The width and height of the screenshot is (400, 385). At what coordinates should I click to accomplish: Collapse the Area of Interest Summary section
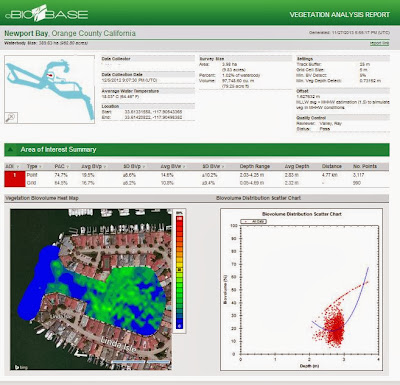point(11,150)
